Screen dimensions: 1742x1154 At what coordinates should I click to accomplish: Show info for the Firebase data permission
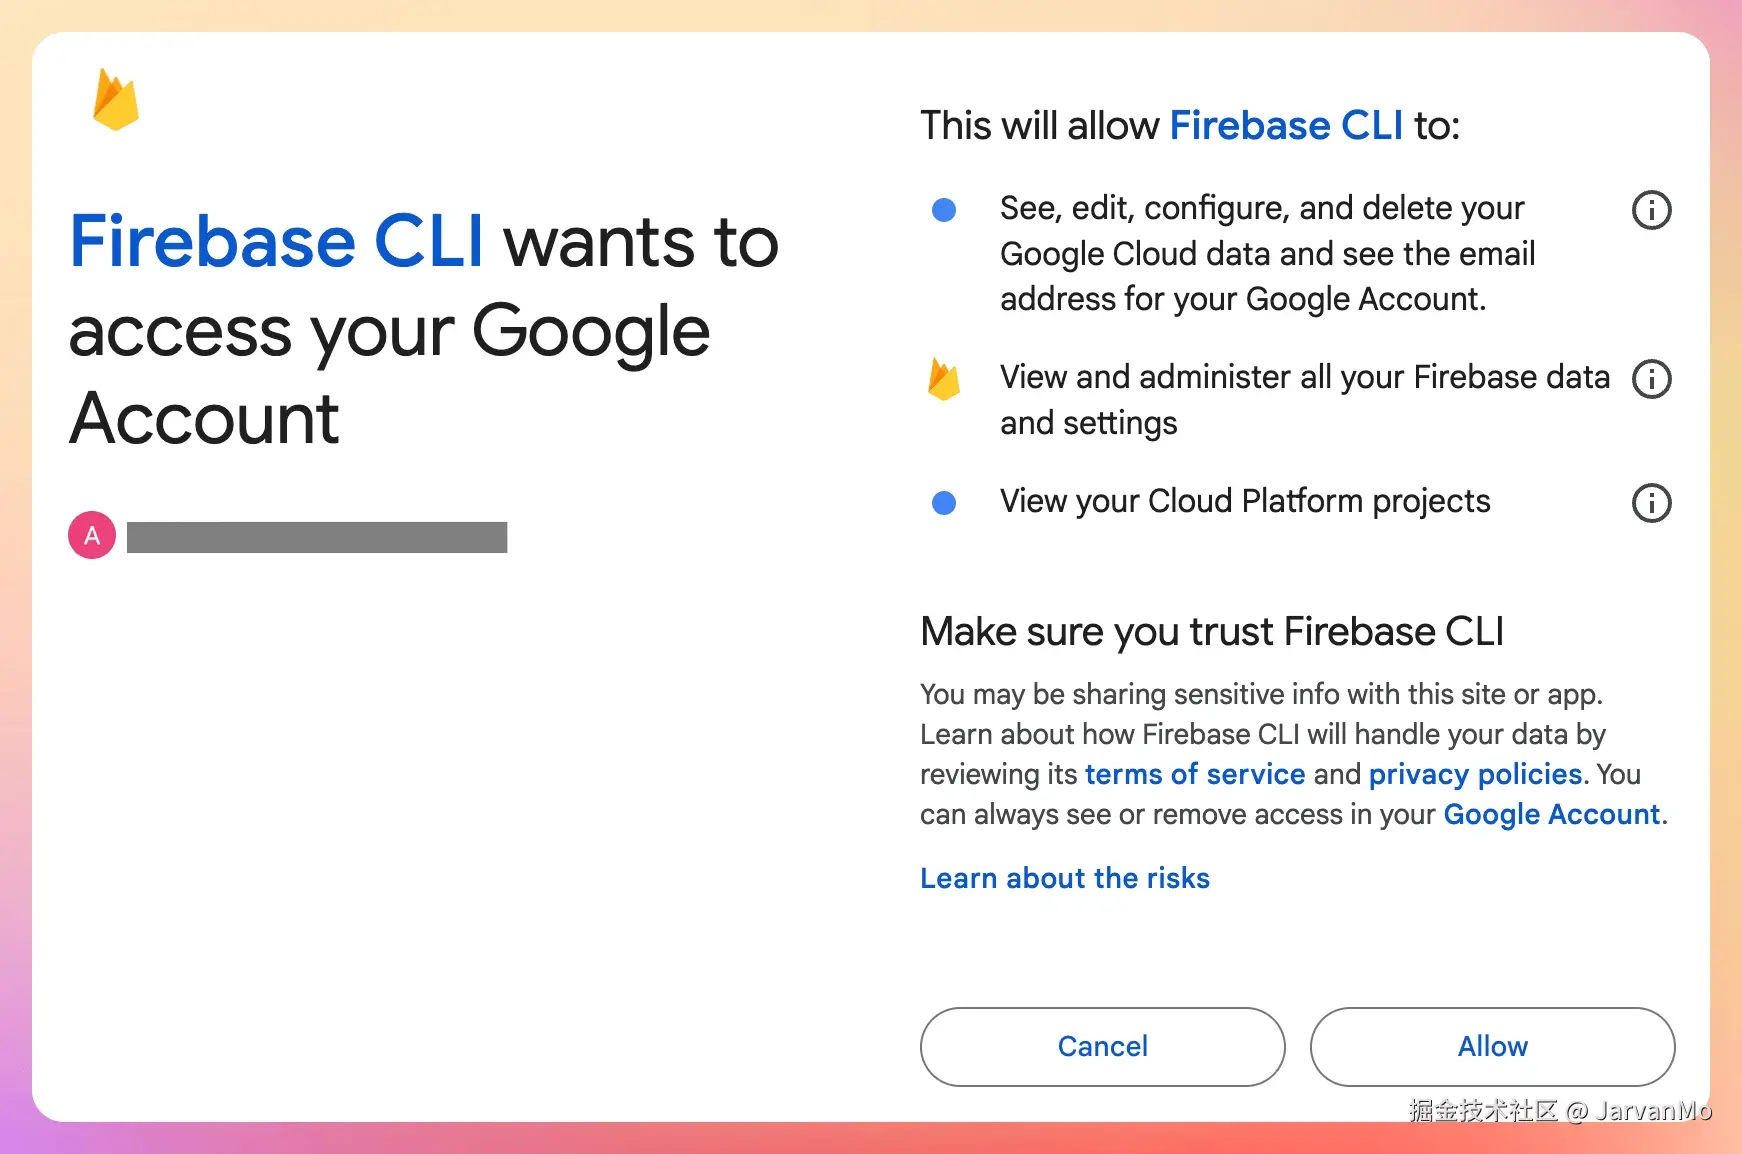tap(1651, 379)
